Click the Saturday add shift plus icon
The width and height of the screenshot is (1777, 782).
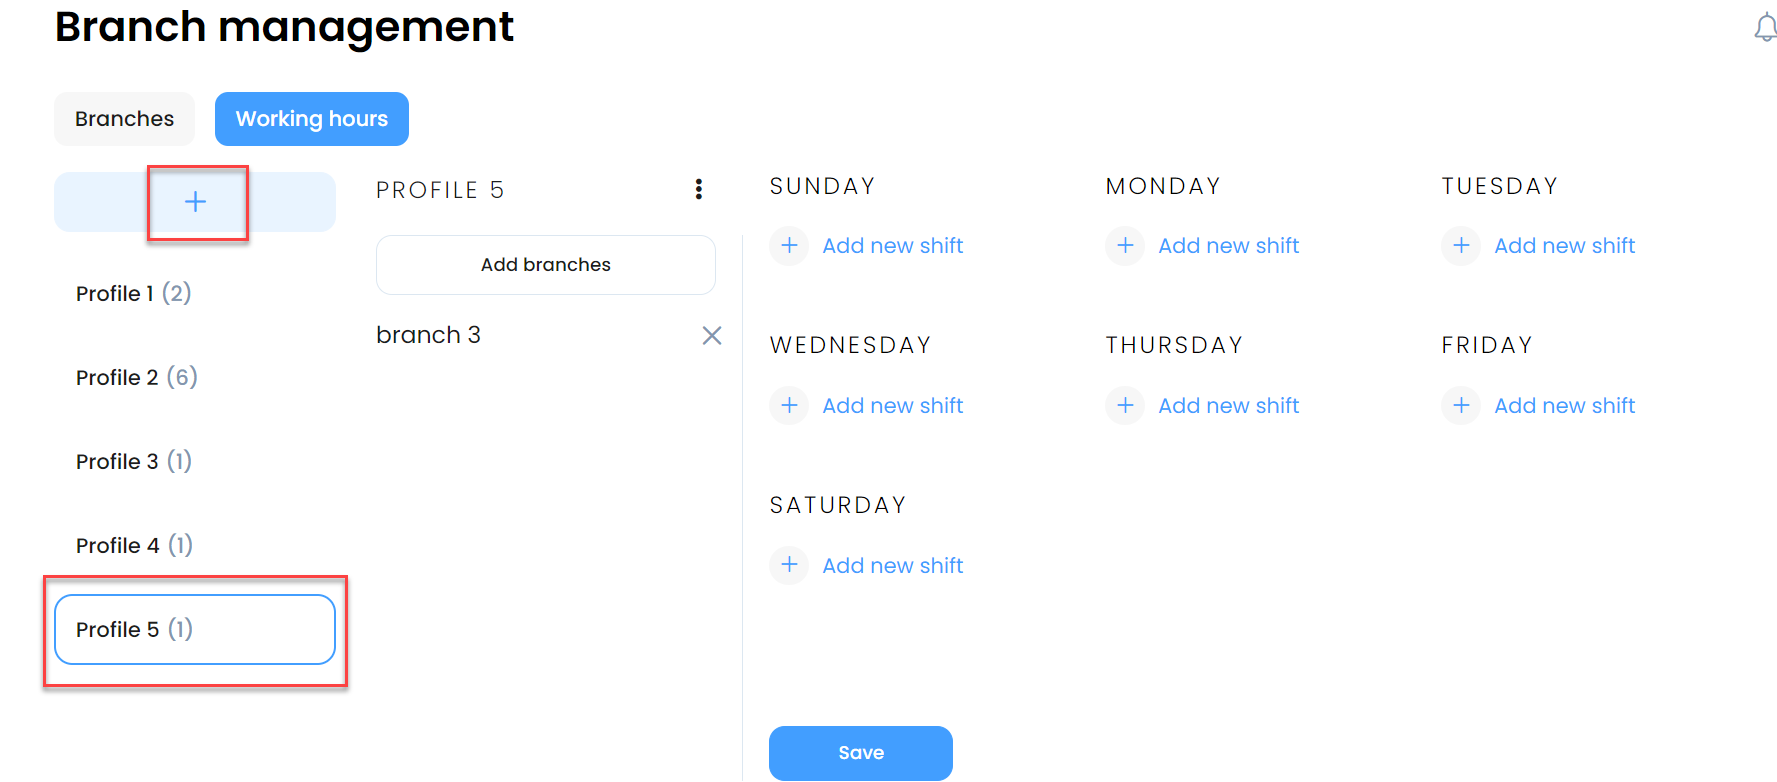point(789,565)
